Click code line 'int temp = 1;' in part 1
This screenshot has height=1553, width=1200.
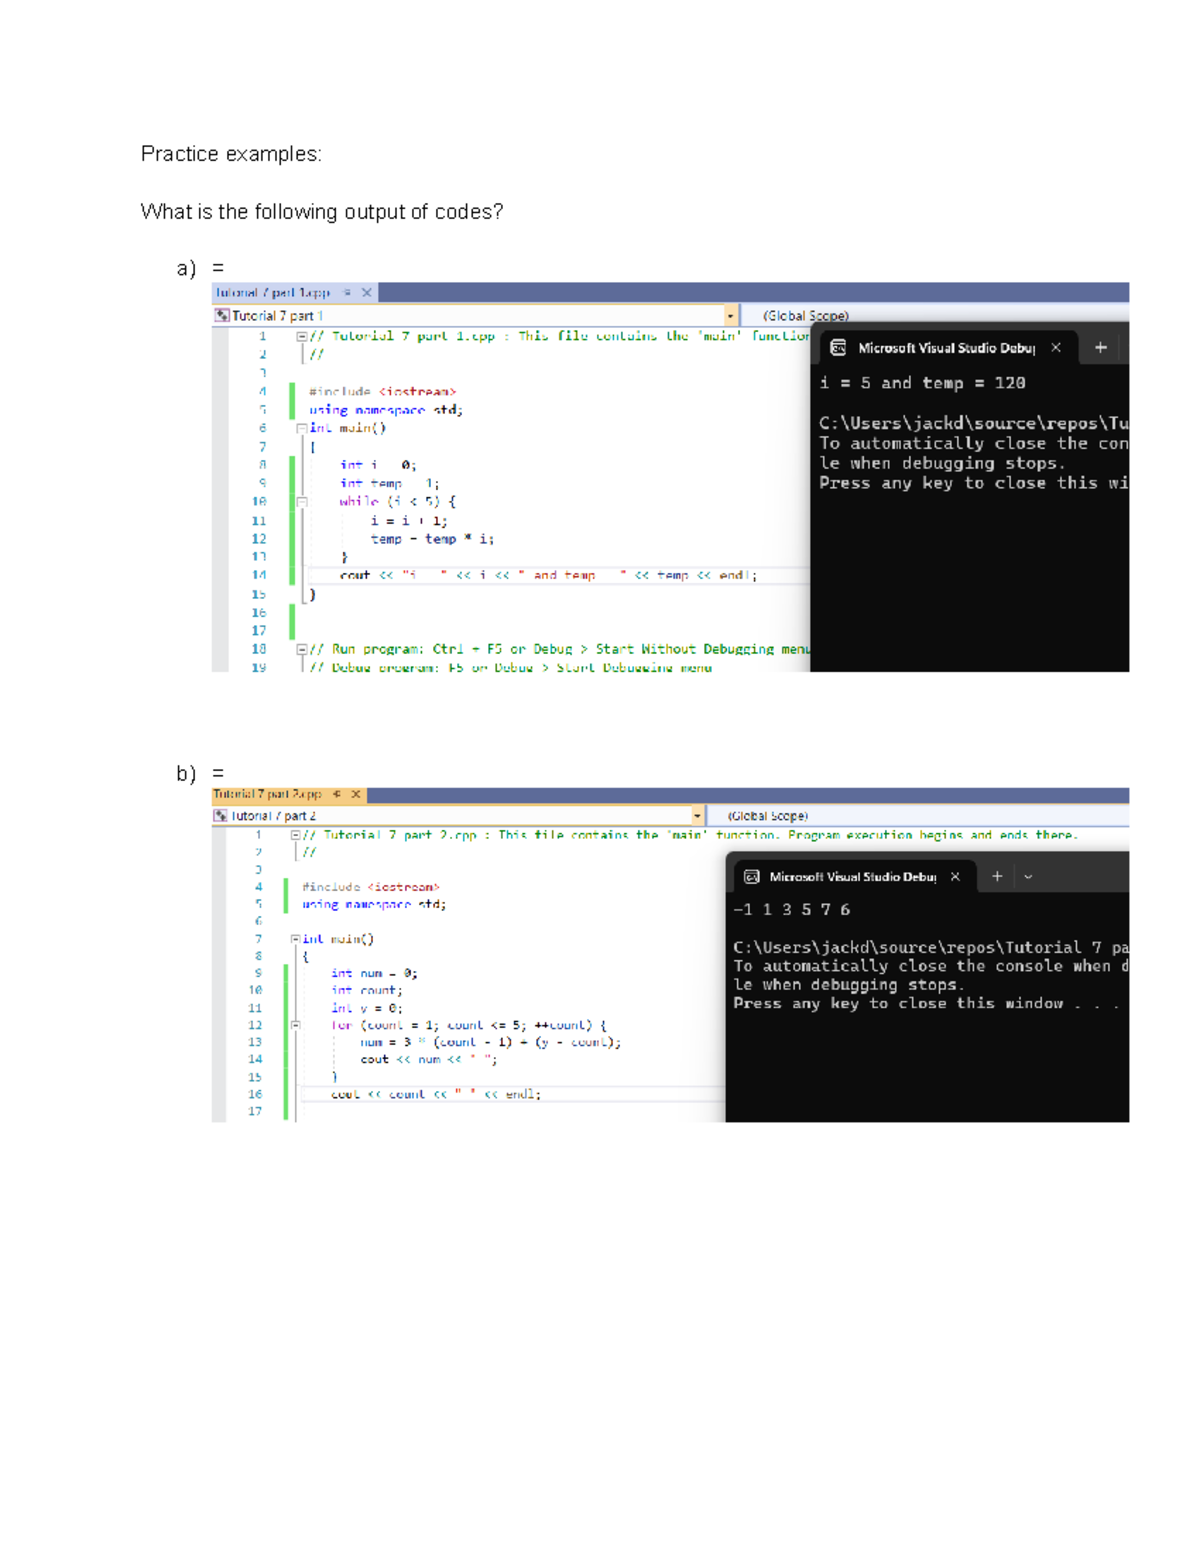pos(389,484)
